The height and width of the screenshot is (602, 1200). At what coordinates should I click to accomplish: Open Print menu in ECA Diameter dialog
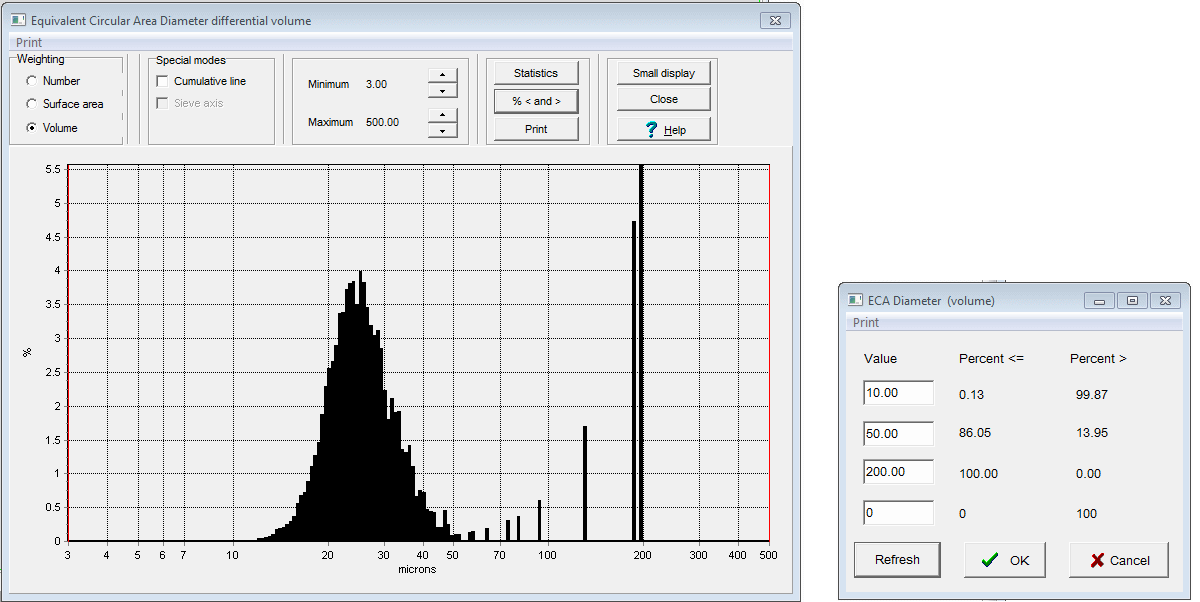(865, 323)
